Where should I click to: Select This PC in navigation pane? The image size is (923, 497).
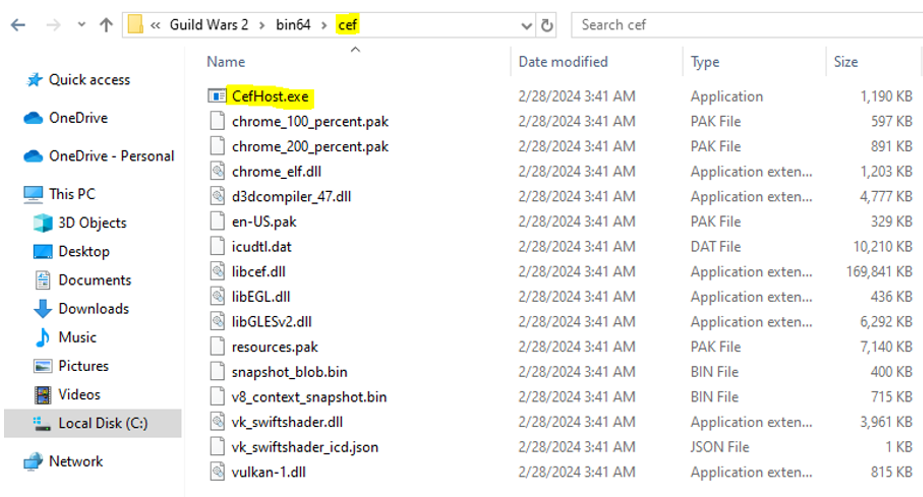pyautogui.click(x=72, y=194)
